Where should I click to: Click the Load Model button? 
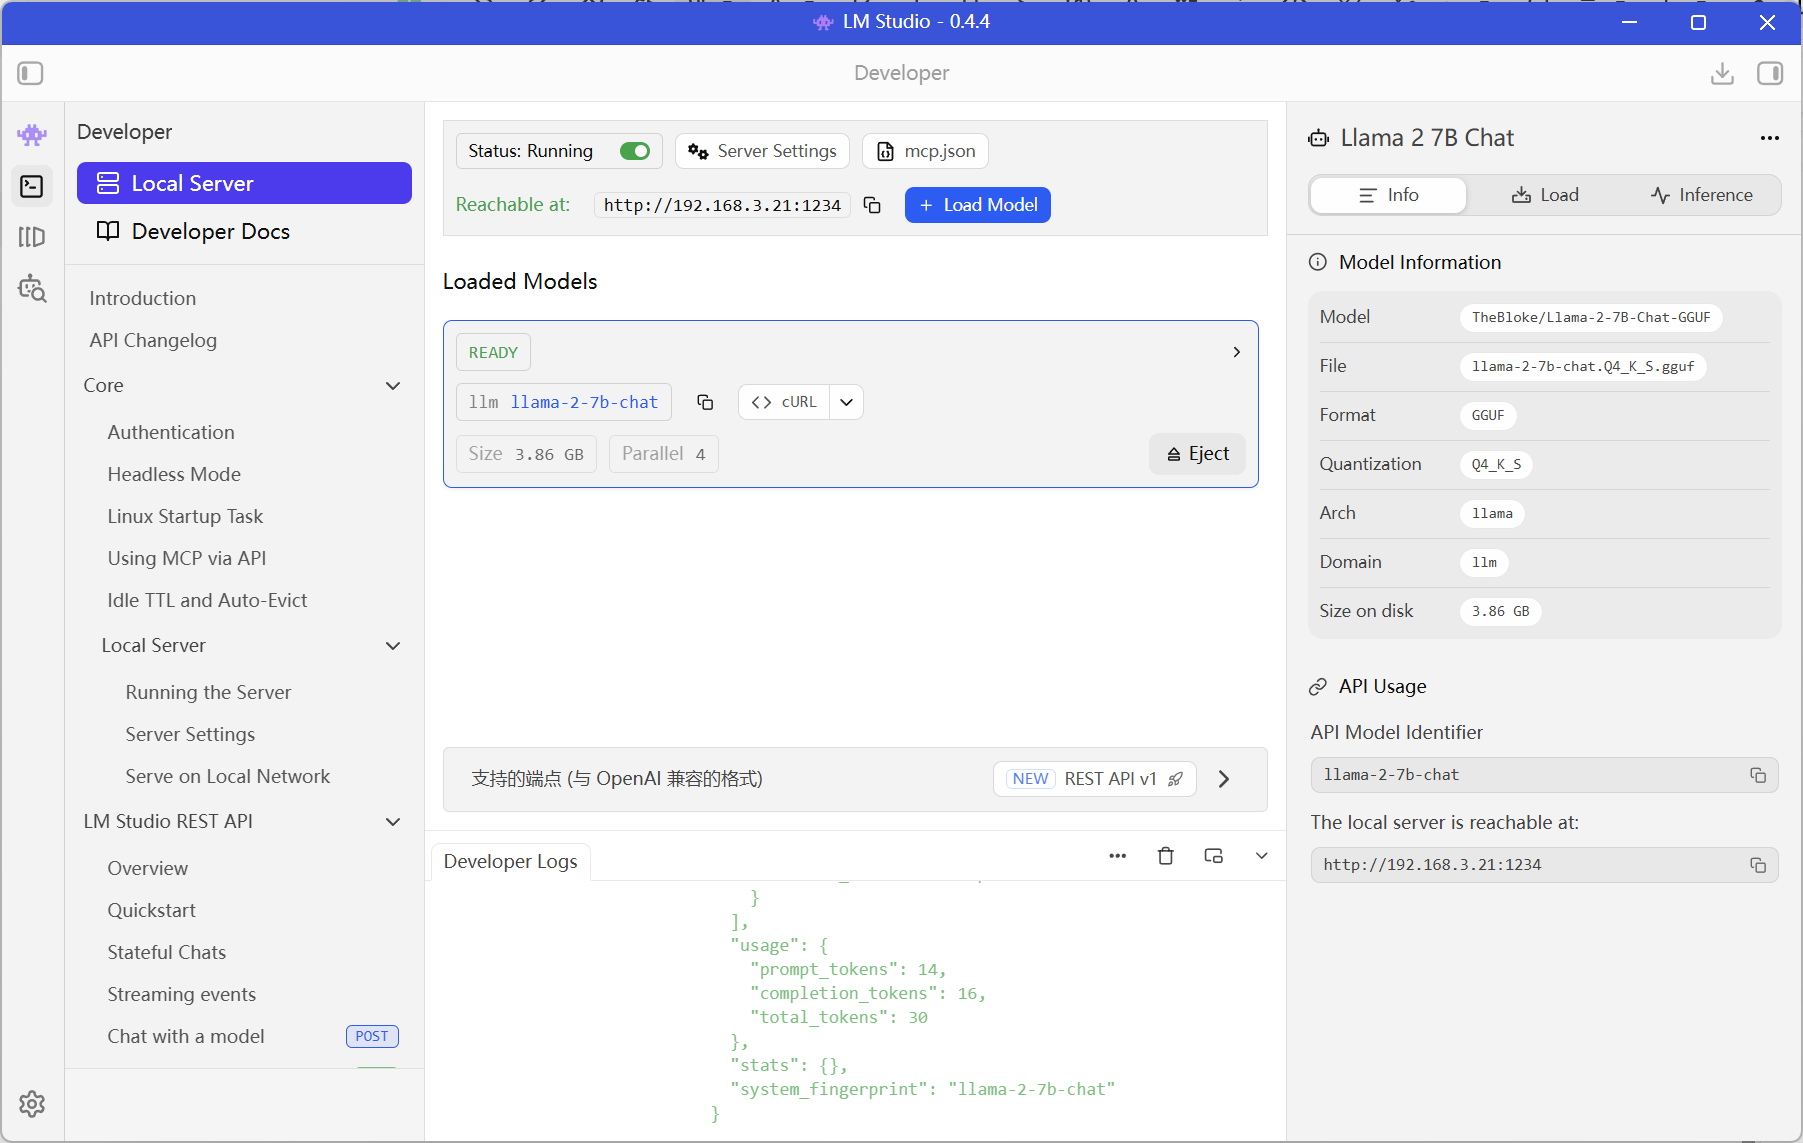[977, 205]
